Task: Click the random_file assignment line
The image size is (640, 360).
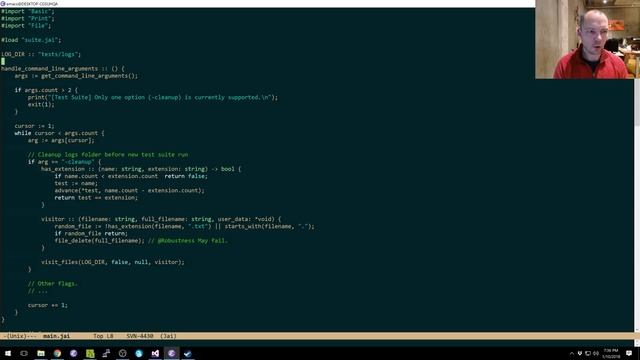Action: pos(184,227)
